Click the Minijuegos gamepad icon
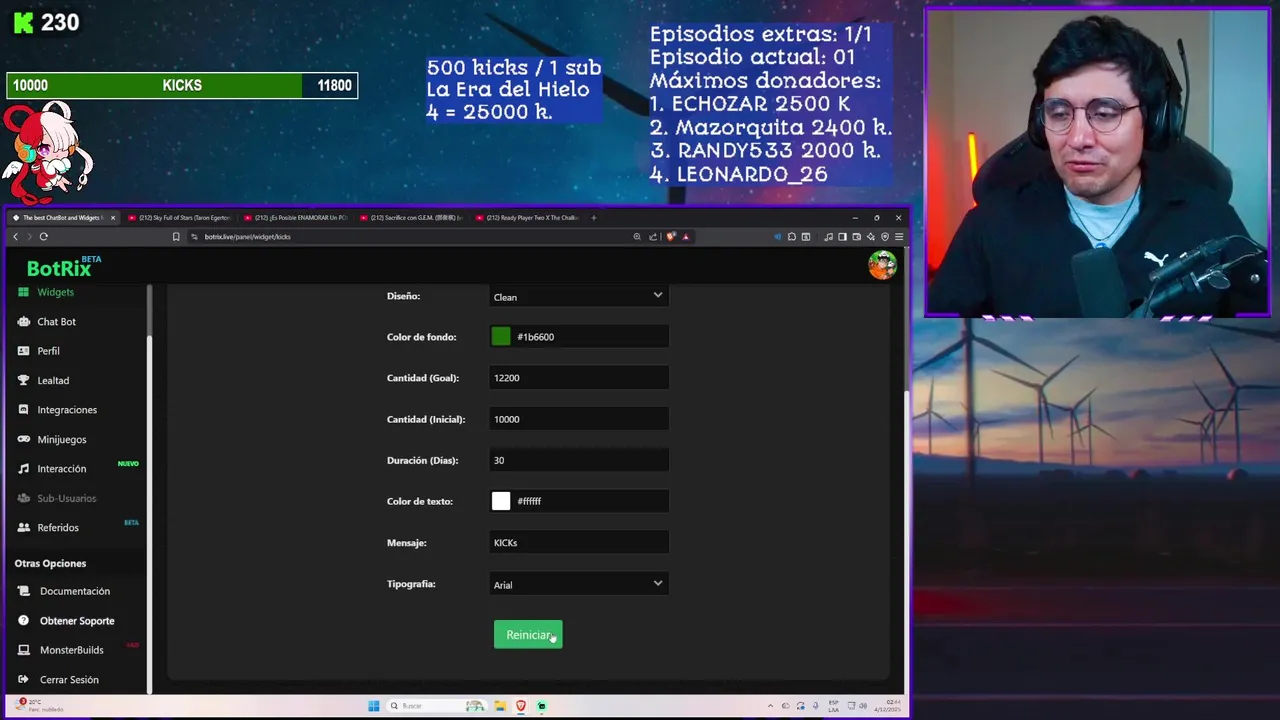Image resolution: width=1280 pixels, height=720 pixels. coord(23,440)
